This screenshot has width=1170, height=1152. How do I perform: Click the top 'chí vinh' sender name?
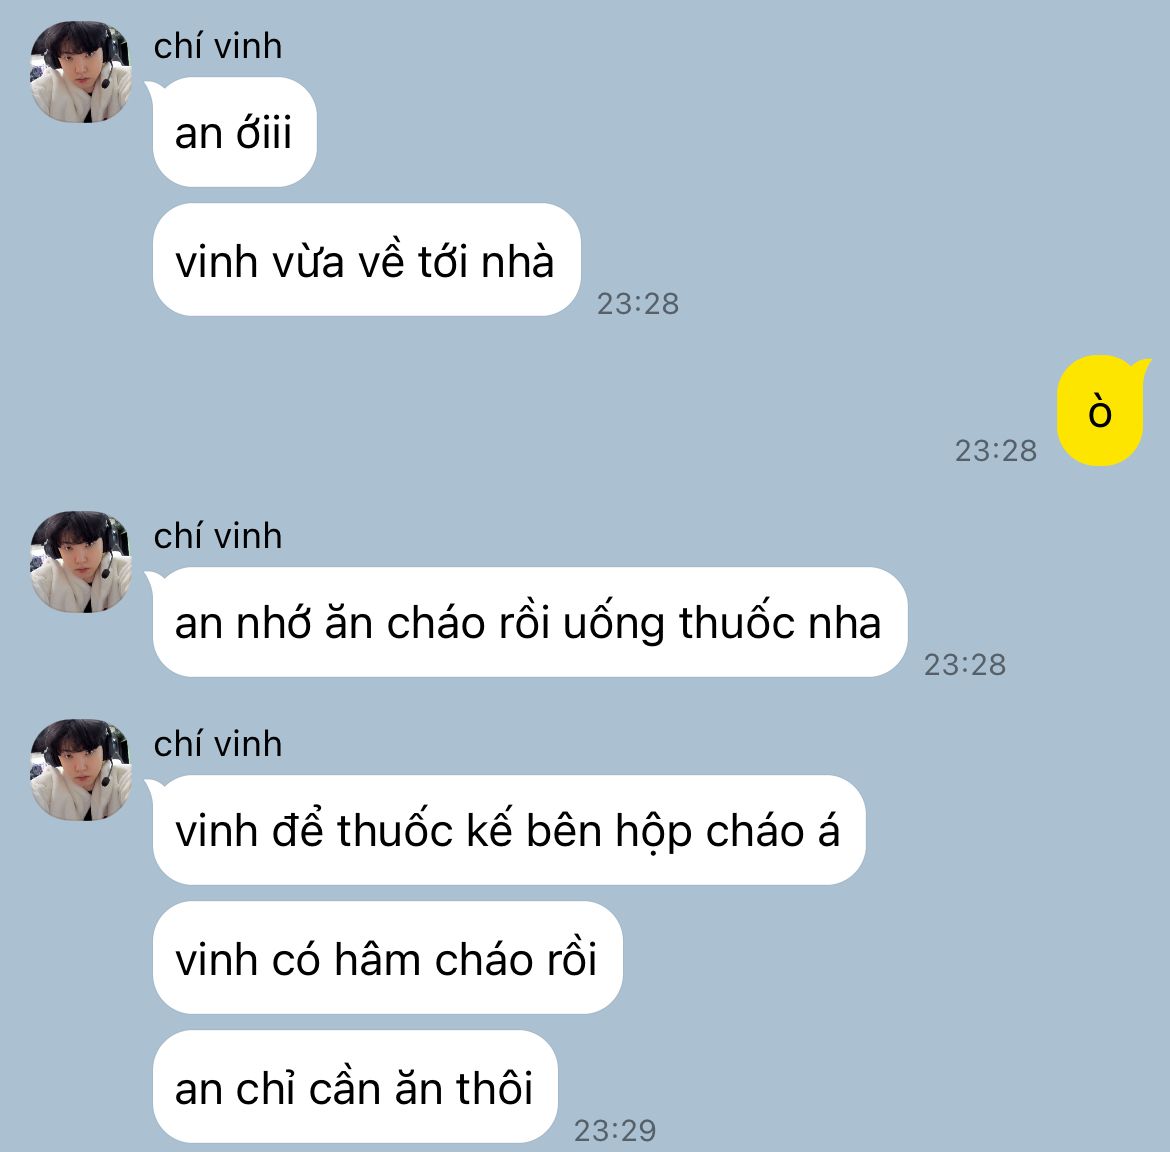218,46
